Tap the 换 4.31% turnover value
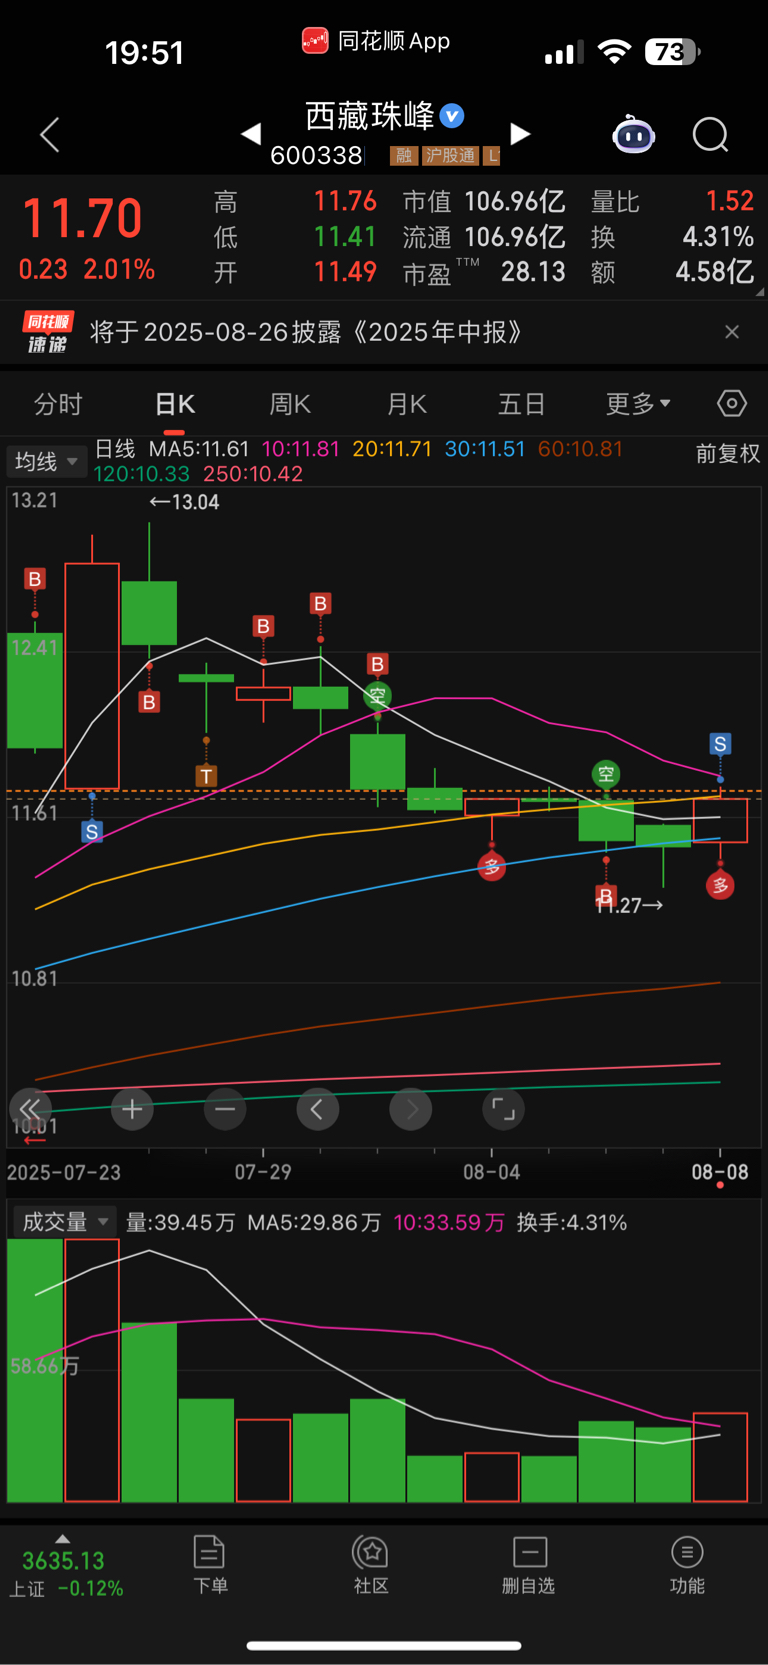 click(718, 237)
